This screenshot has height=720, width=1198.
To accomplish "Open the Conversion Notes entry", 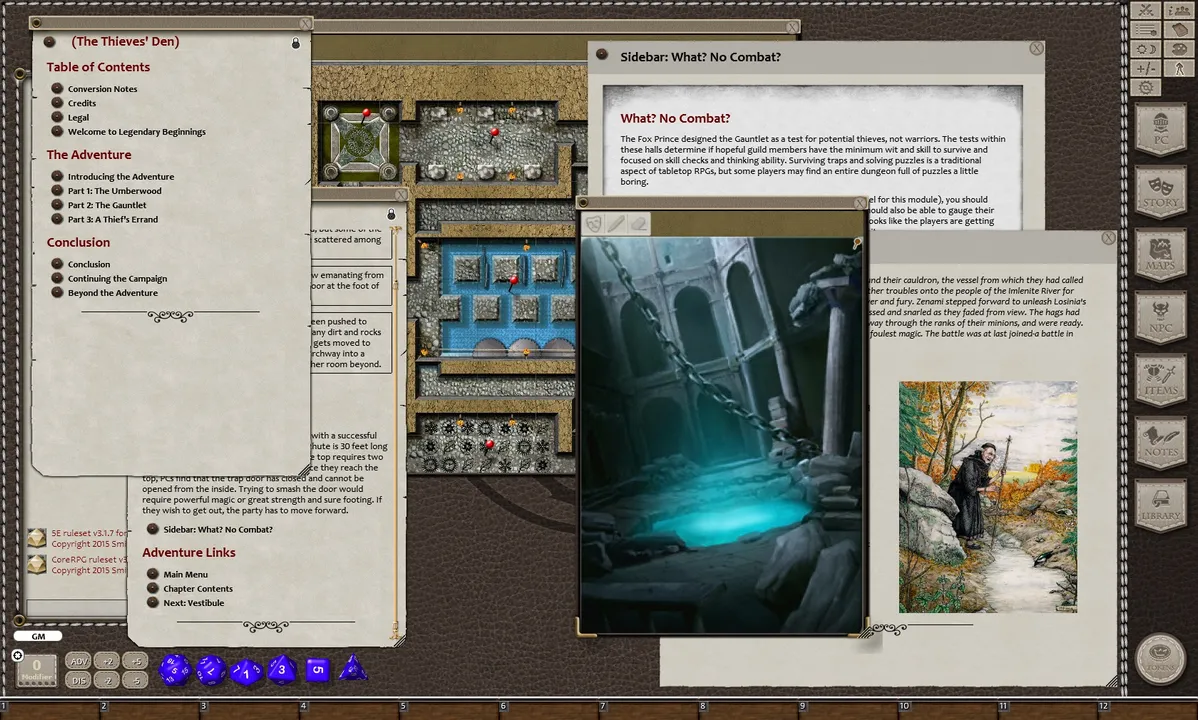I will point(102,89).
